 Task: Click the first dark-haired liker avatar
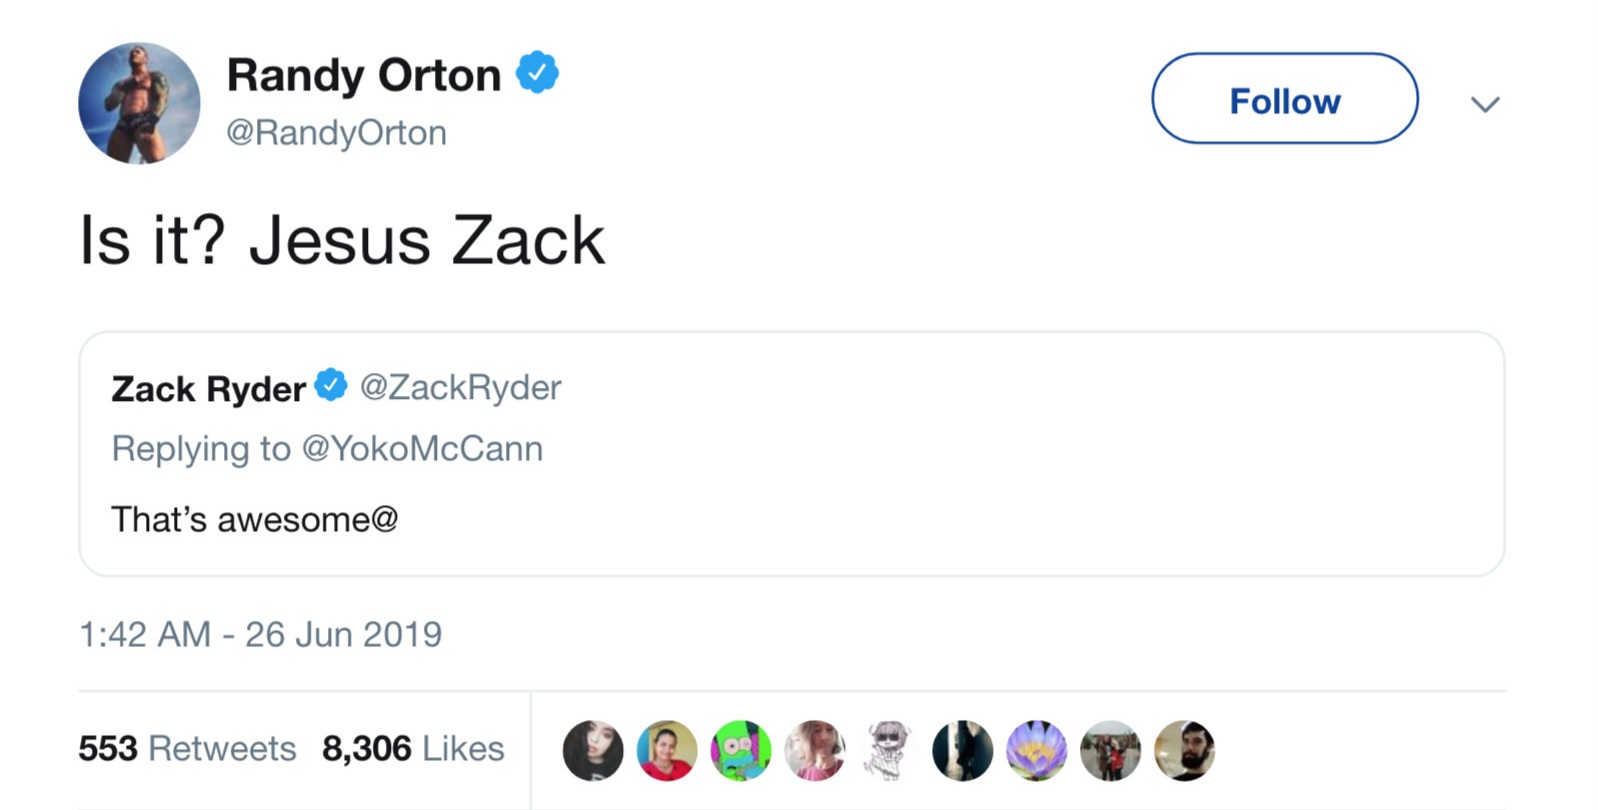[x=593, y=750]
